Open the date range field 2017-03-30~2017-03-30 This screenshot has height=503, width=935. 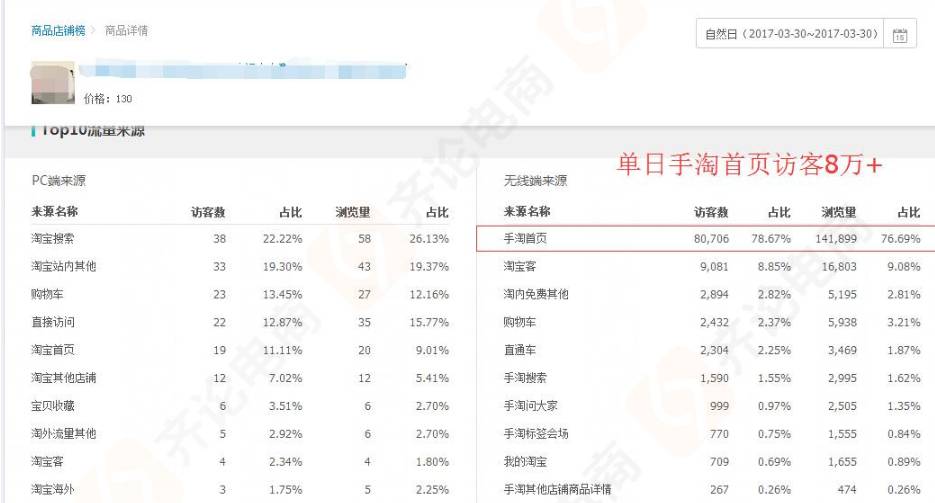(x=791, y=34)
